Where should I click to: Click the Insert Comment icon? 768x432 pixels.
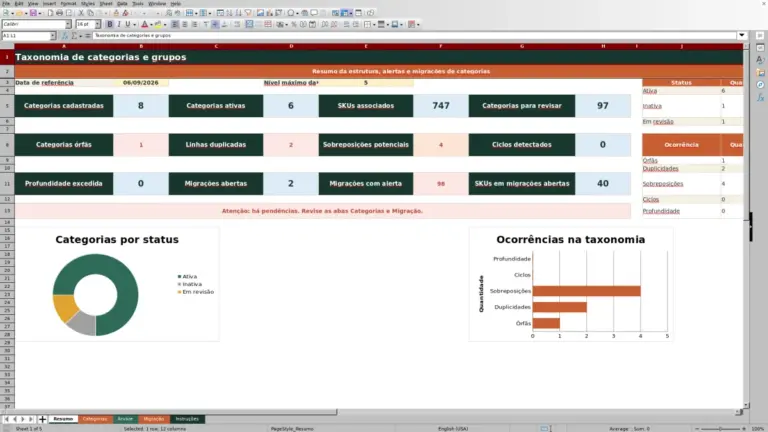click(x=314, y=13)
